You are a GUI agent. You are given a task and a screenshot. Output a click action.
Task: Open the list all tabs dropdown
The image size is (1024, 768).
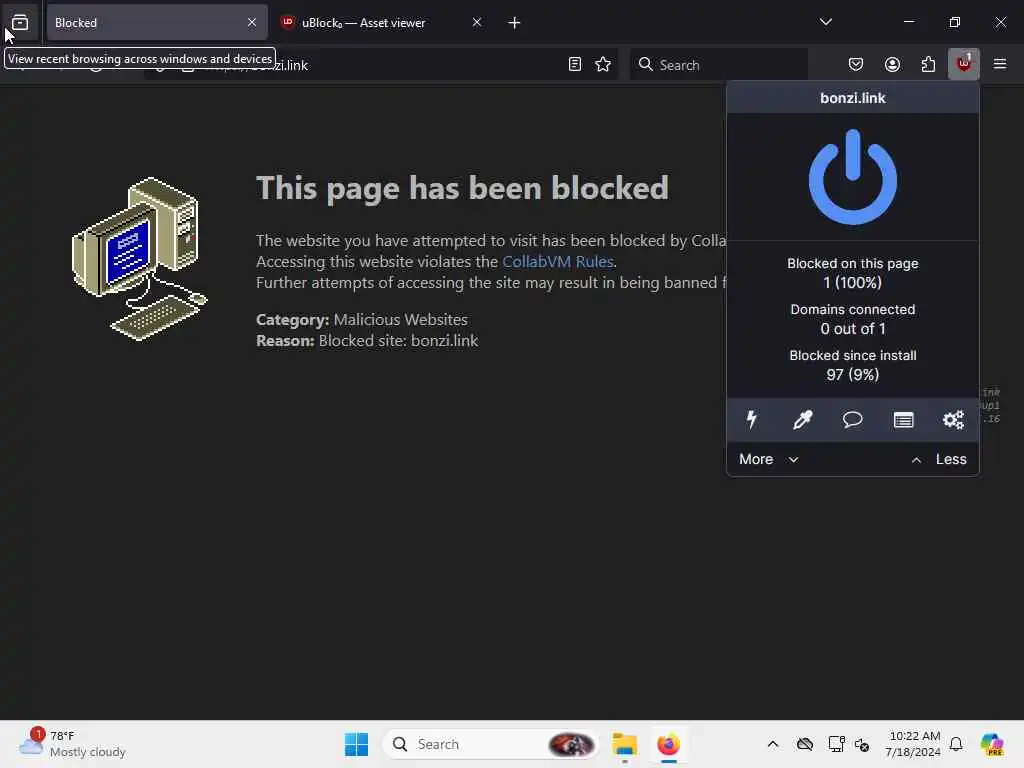point(825,22)
